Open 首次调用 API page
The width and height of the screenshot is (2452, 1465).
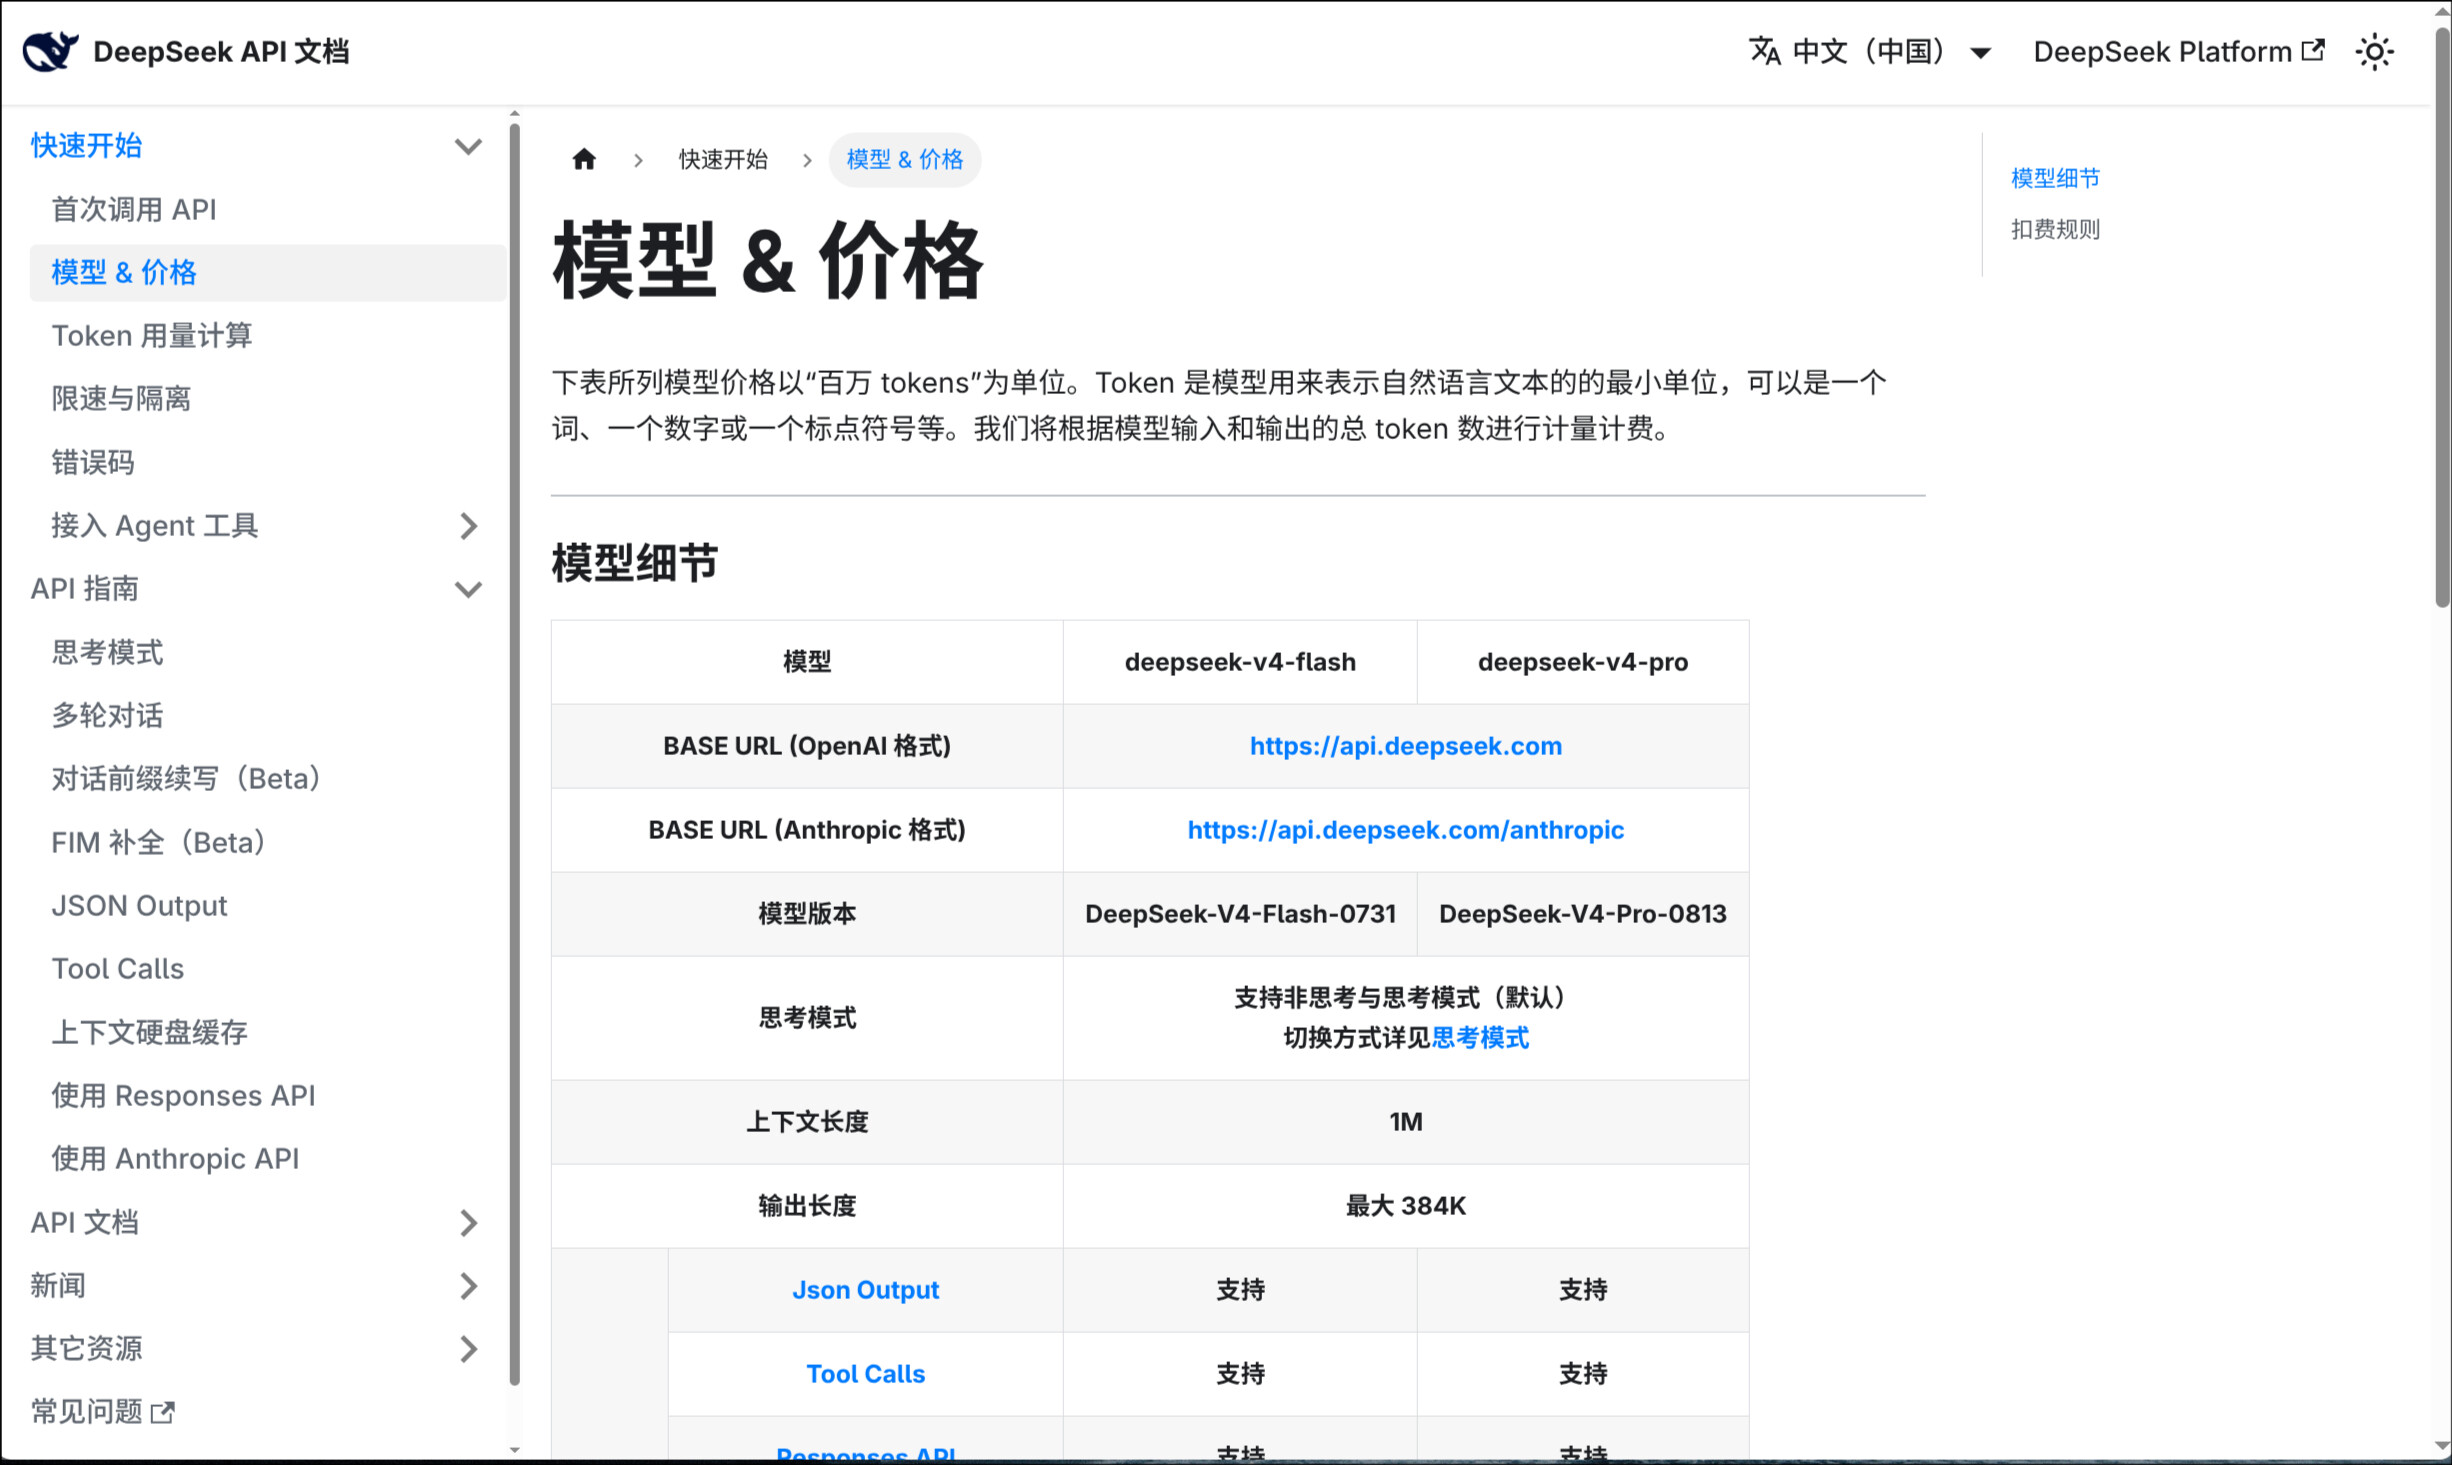(134, 209)
